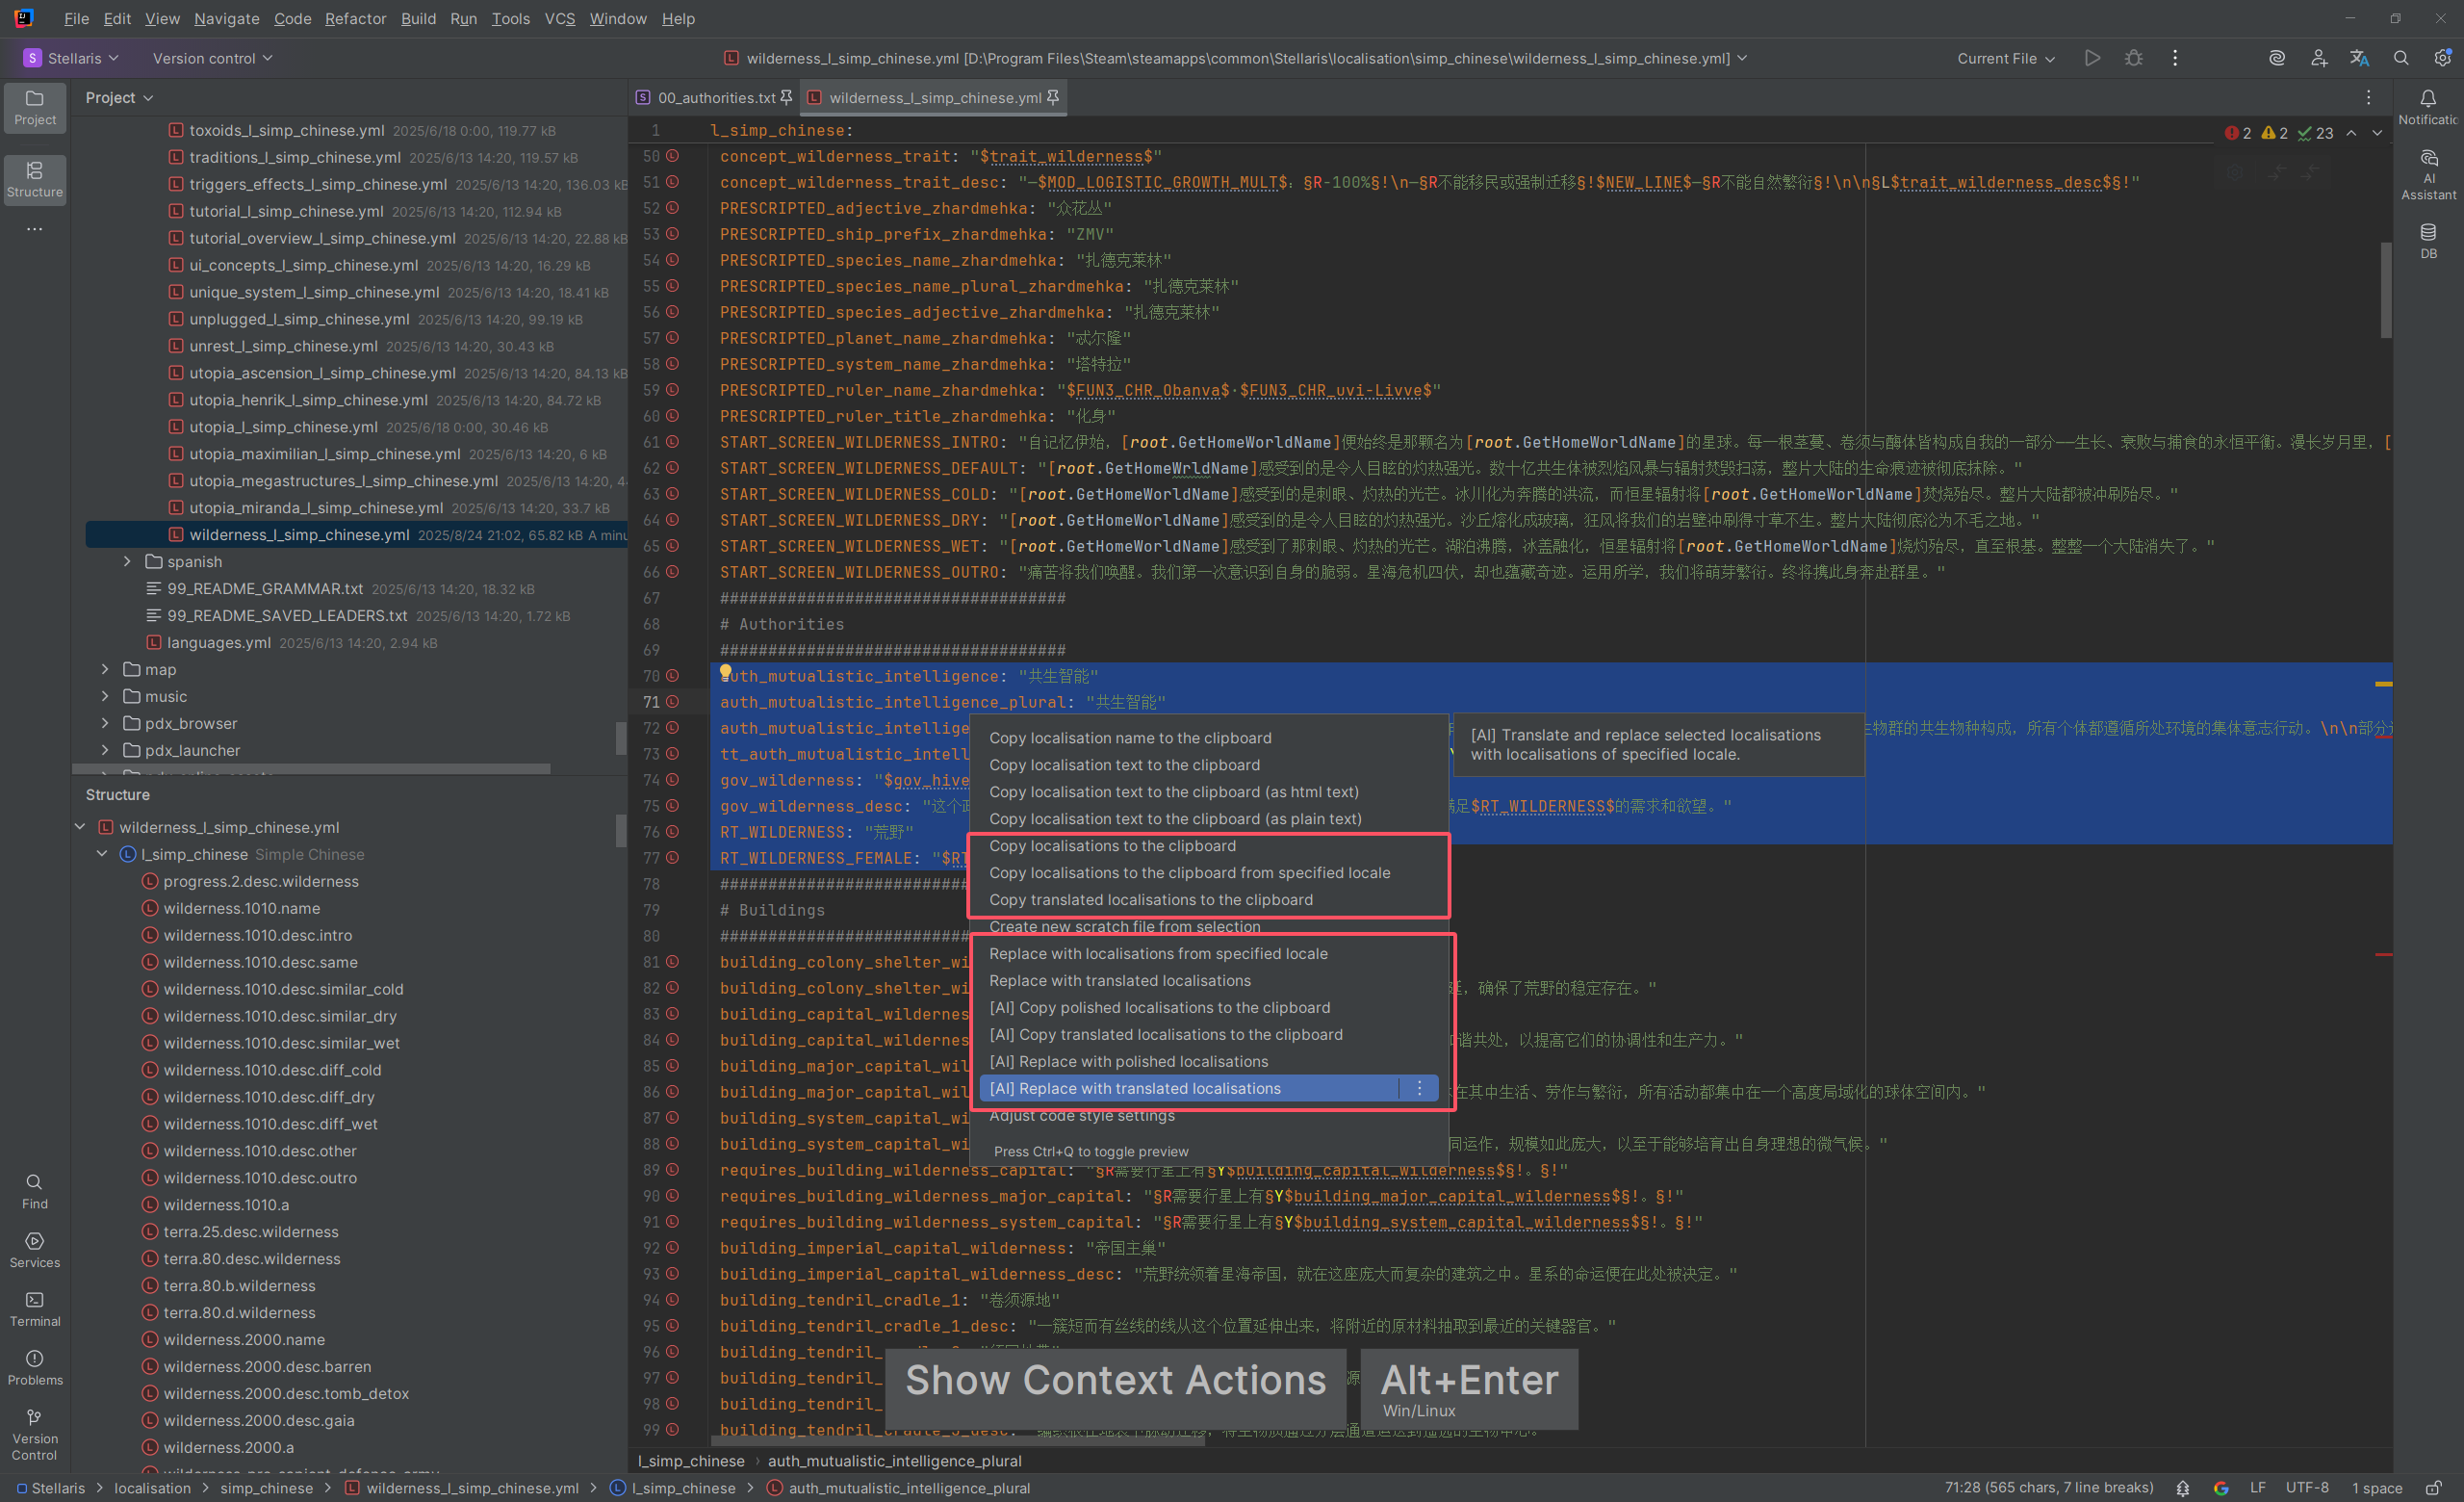Image resolution: width=2464 pixels, height=1502 pixels.
Task: Open the Services tool window
Action: pos(35,1250)
